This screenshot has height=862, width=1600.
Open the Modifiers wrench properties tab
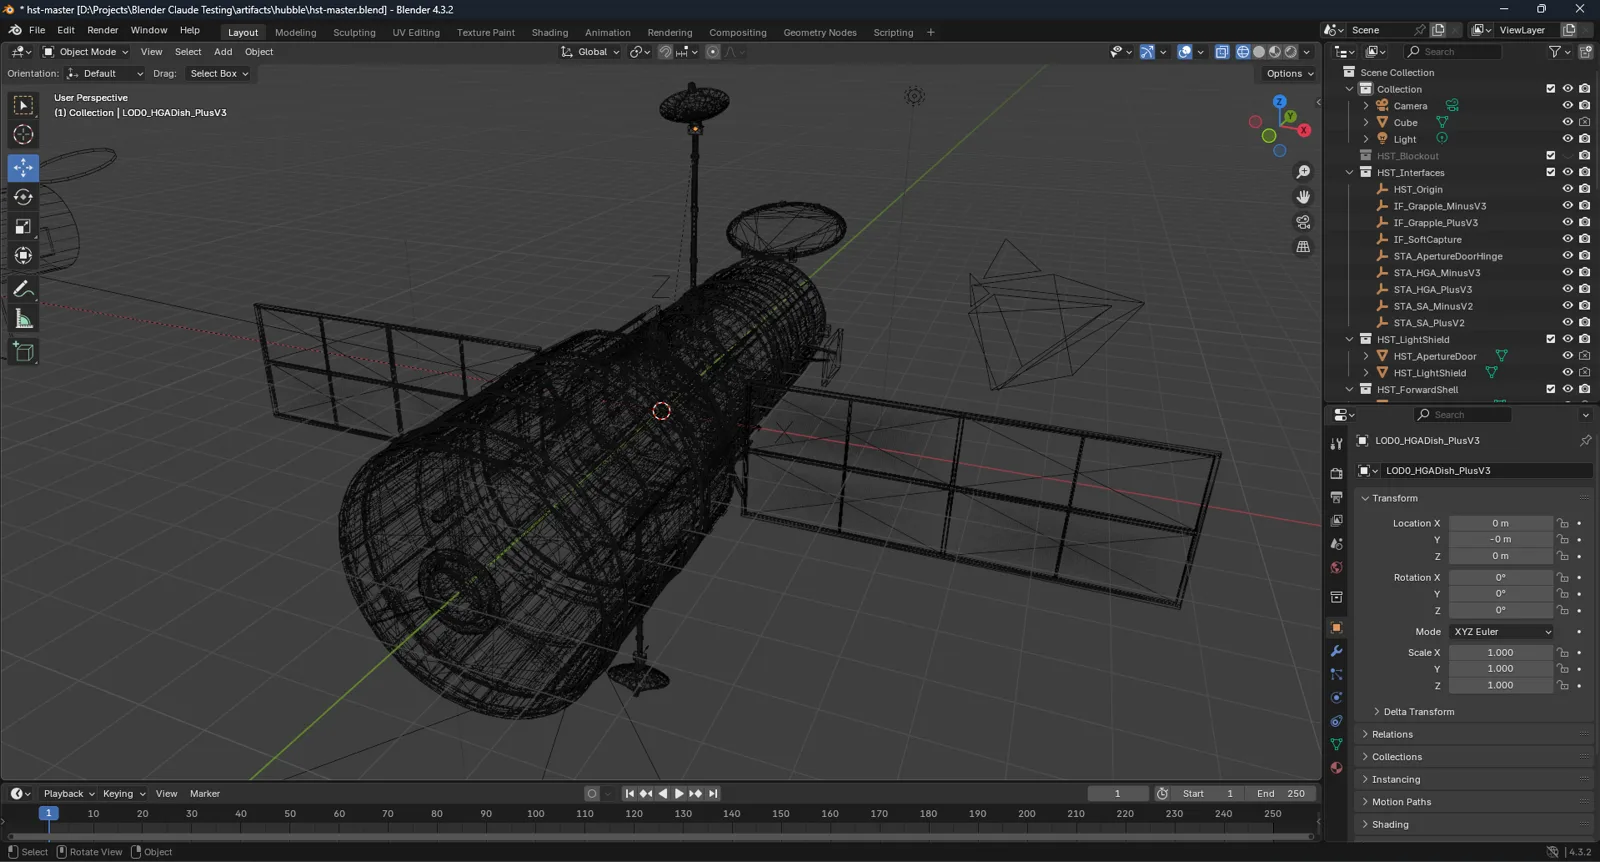click(1336, 651)
